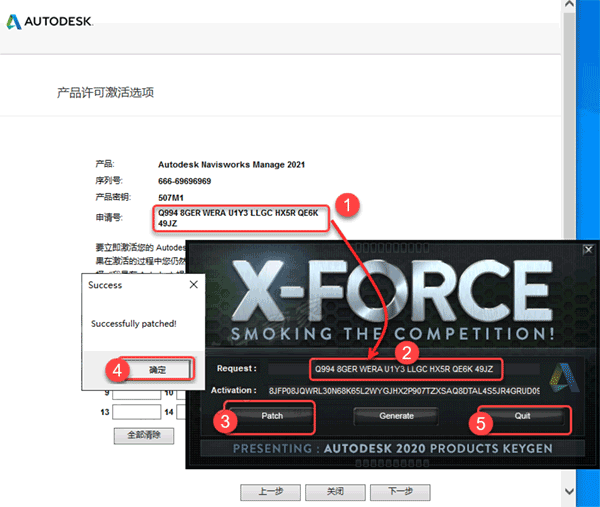The image size is (600, 507).
Task: Click the 上一步 button
Action: [x=271, y=492]
